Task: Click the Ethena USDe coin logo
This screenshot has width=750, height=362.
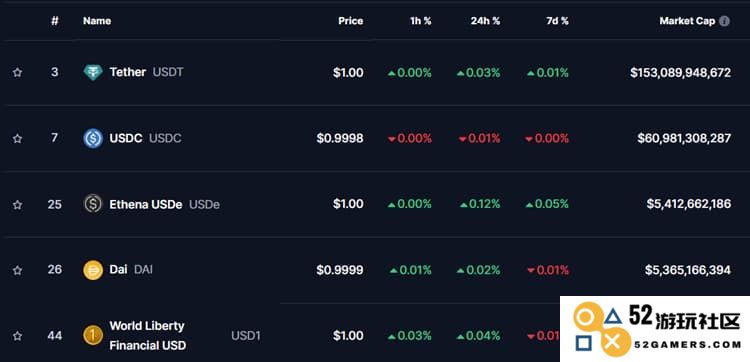Action: (x=93, y=204)
